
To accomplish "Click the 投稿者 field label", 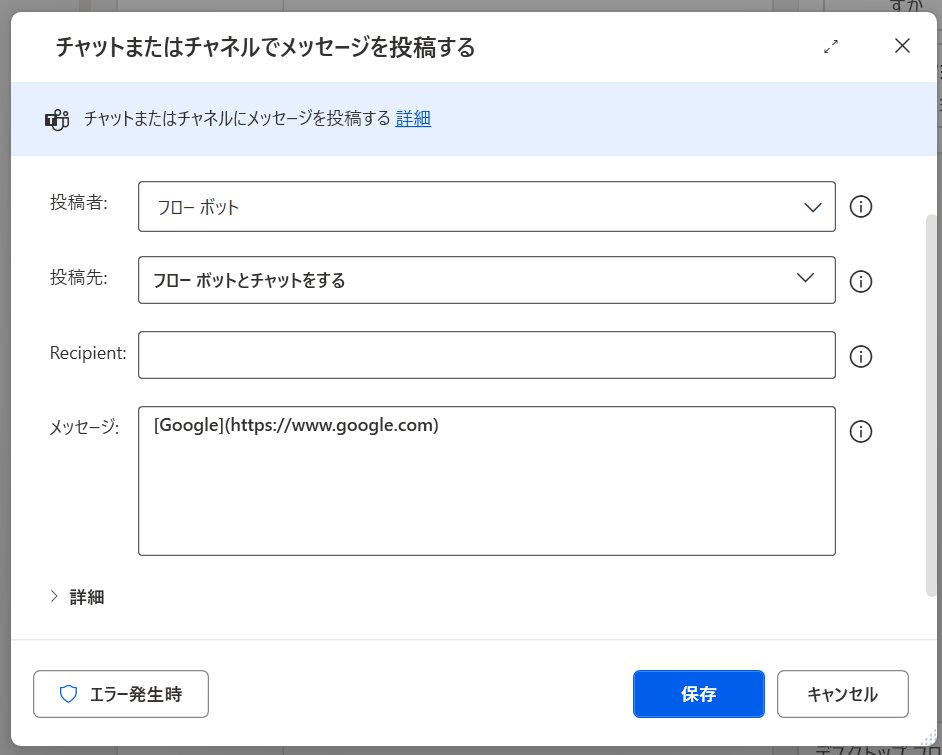I will pyautogui.click(x=79, y=202).
